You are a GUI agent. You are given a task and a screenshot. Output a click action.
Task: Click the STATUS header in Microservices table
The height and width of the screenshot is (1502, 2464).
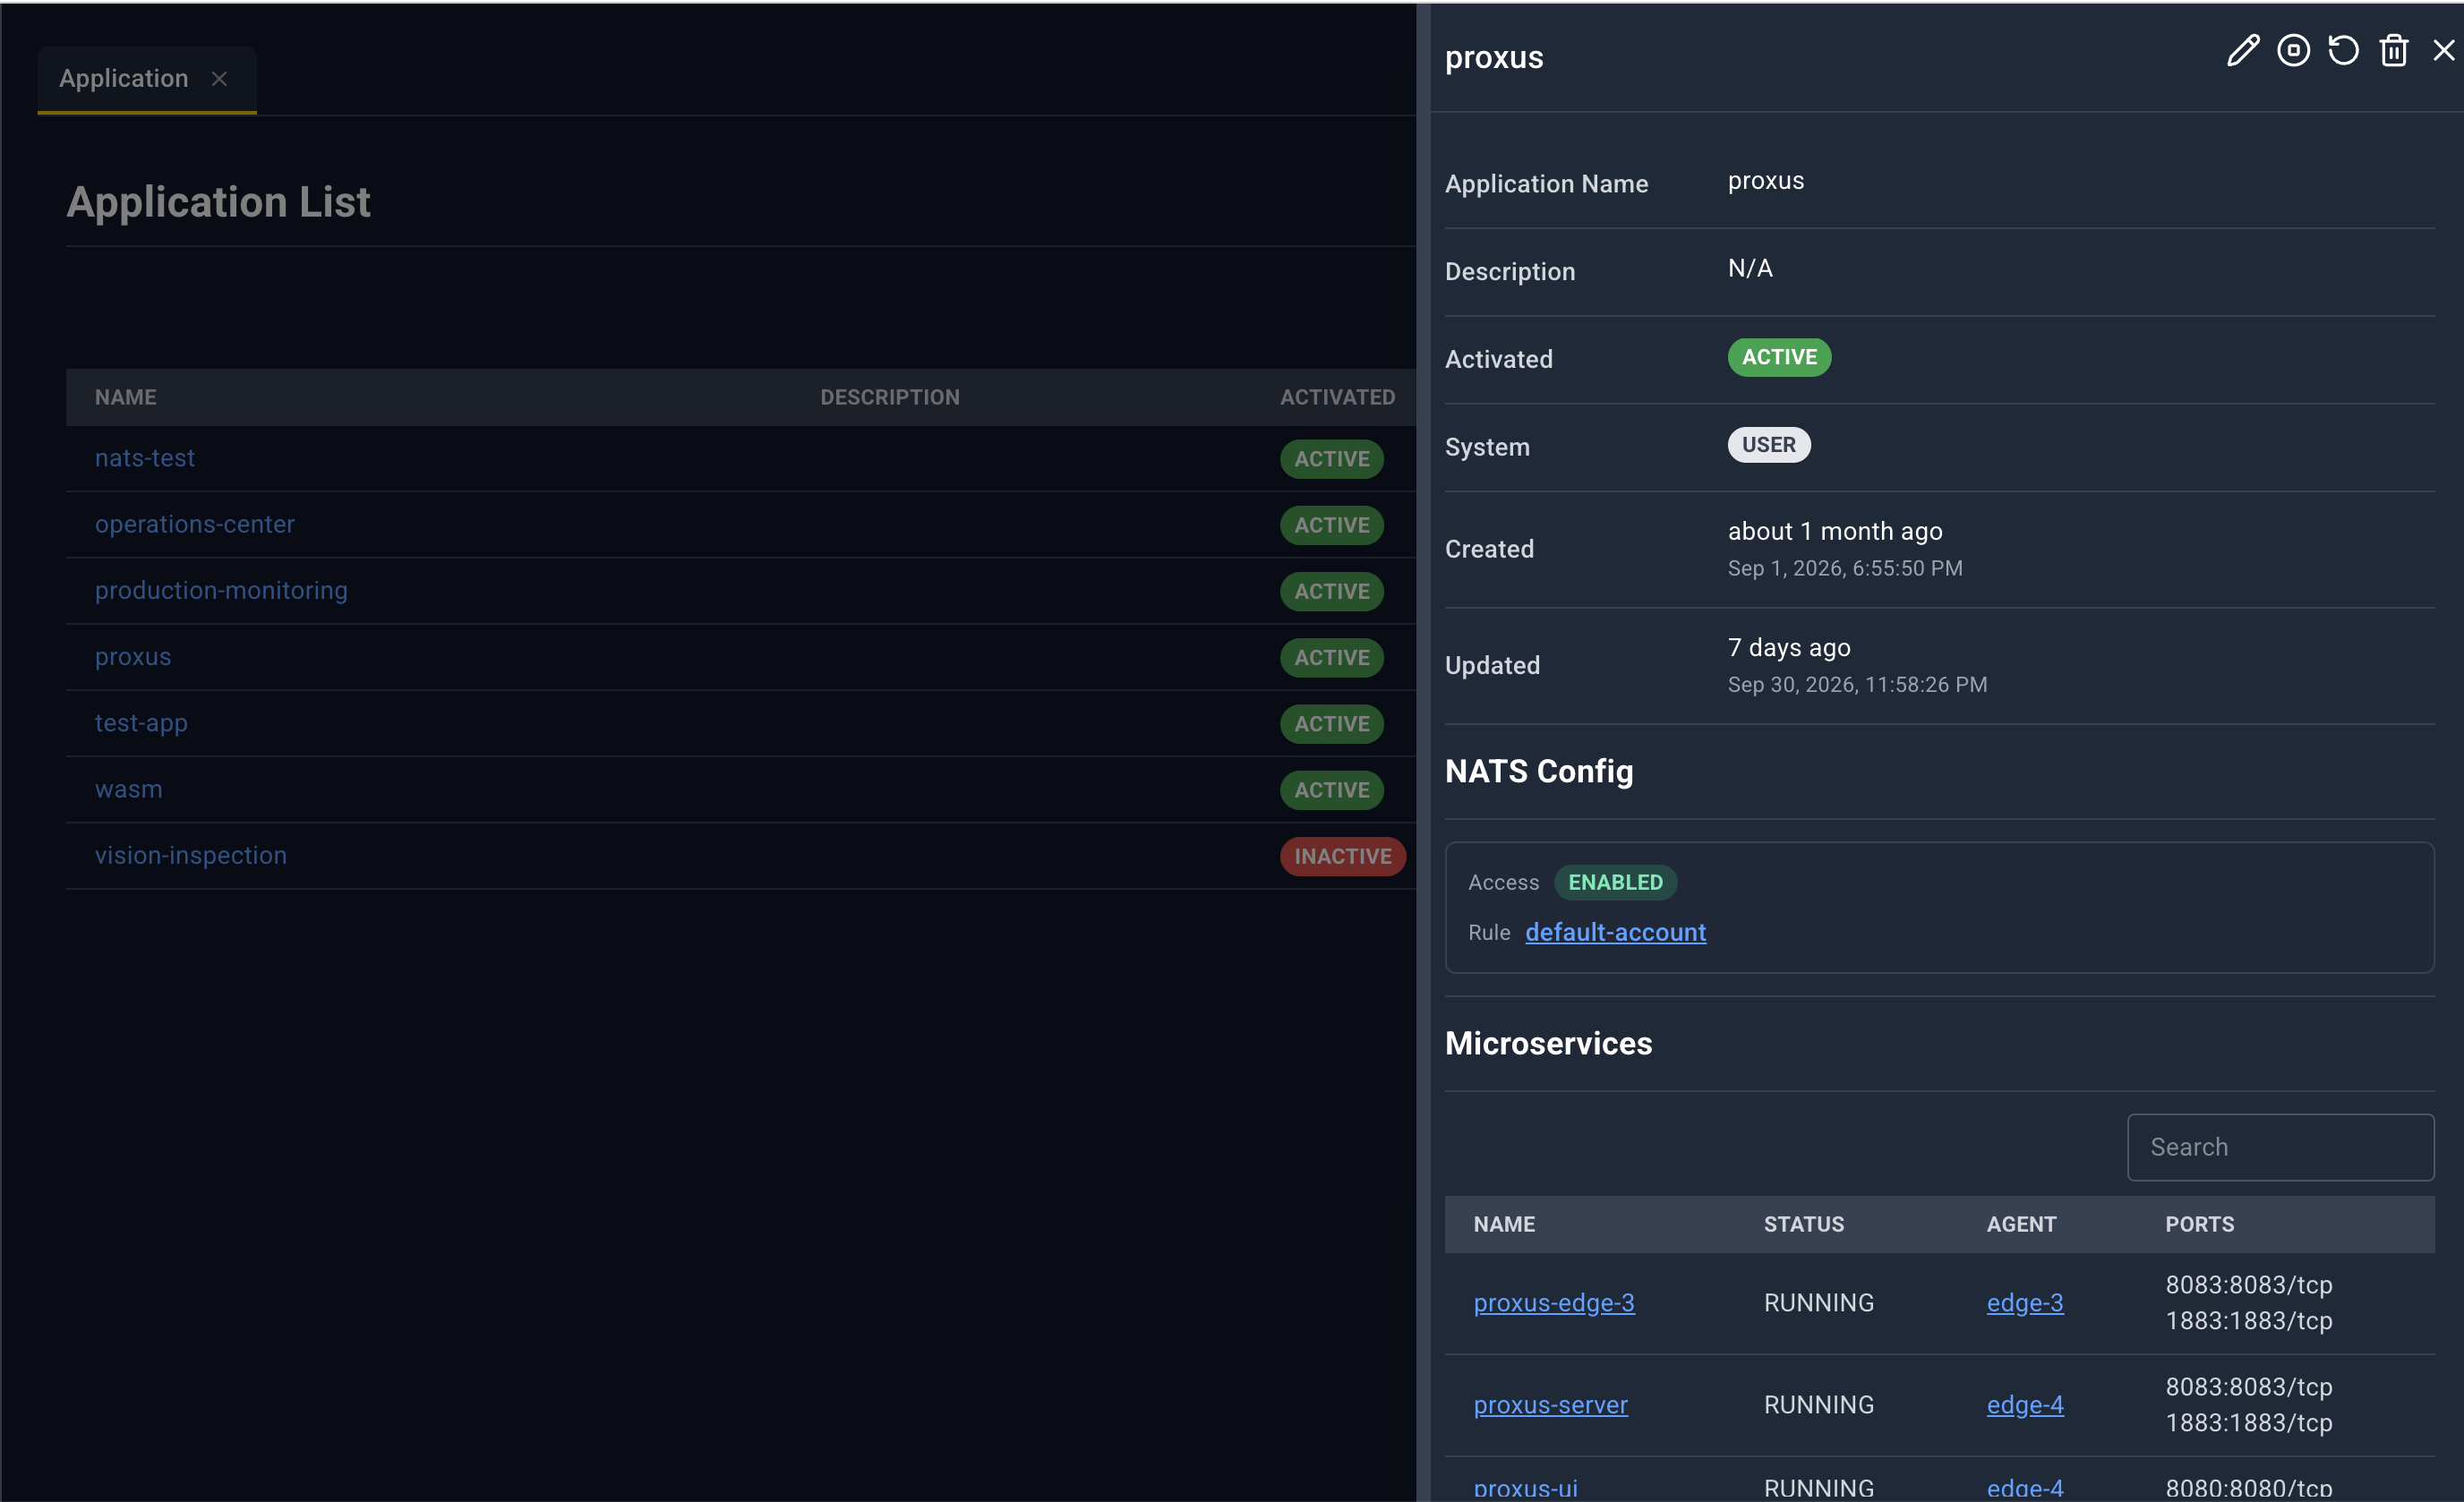click(x=1803, y=1224)
